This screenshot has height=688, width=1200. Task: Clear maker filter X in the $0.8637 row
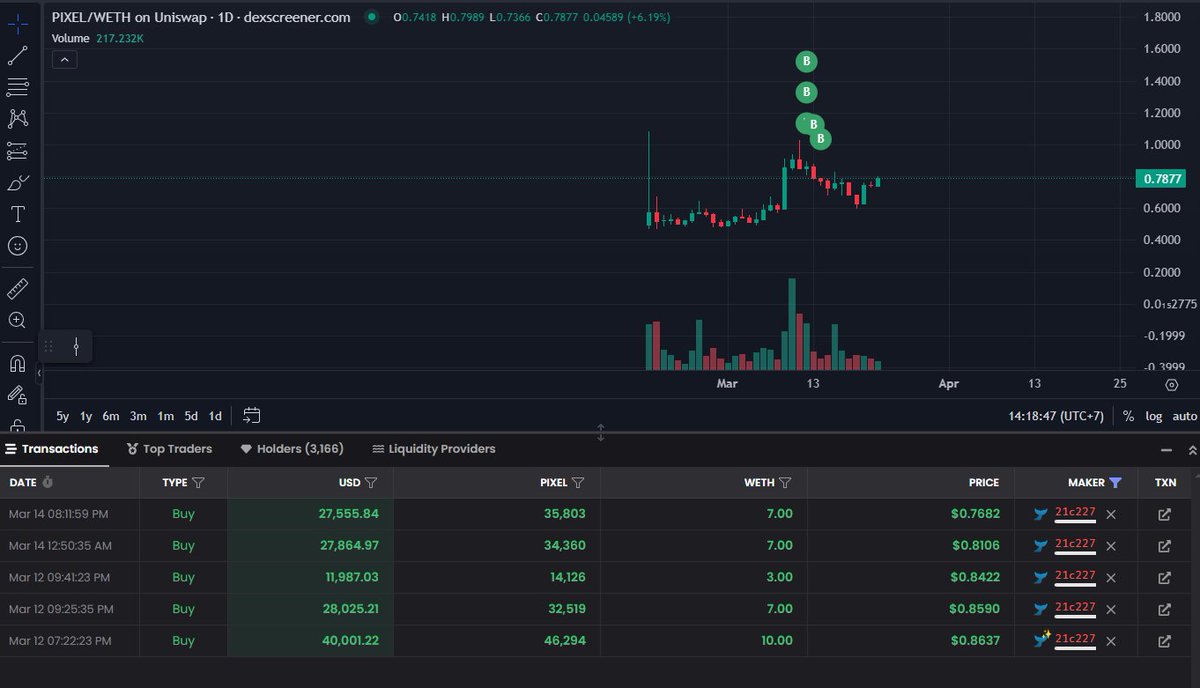click(x=1111, y=641)
